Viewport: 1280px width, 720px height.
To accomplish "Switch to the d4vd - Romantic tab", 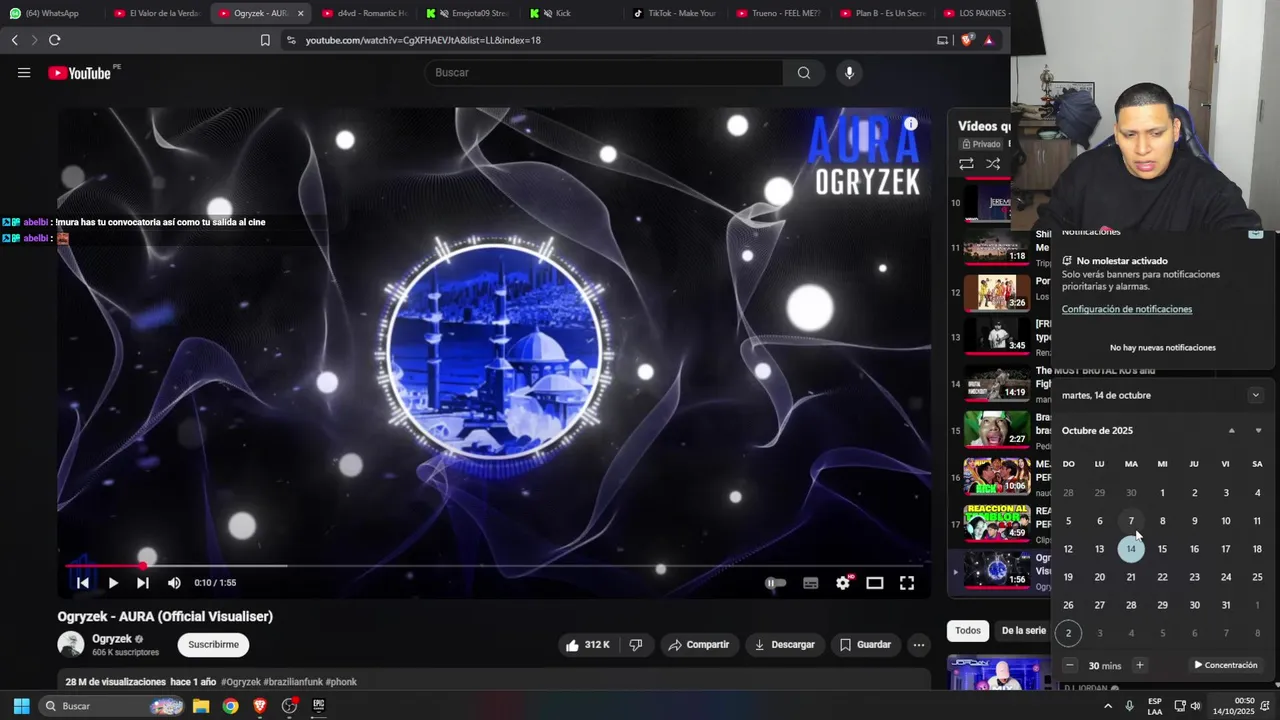I will tap(365, 13).
